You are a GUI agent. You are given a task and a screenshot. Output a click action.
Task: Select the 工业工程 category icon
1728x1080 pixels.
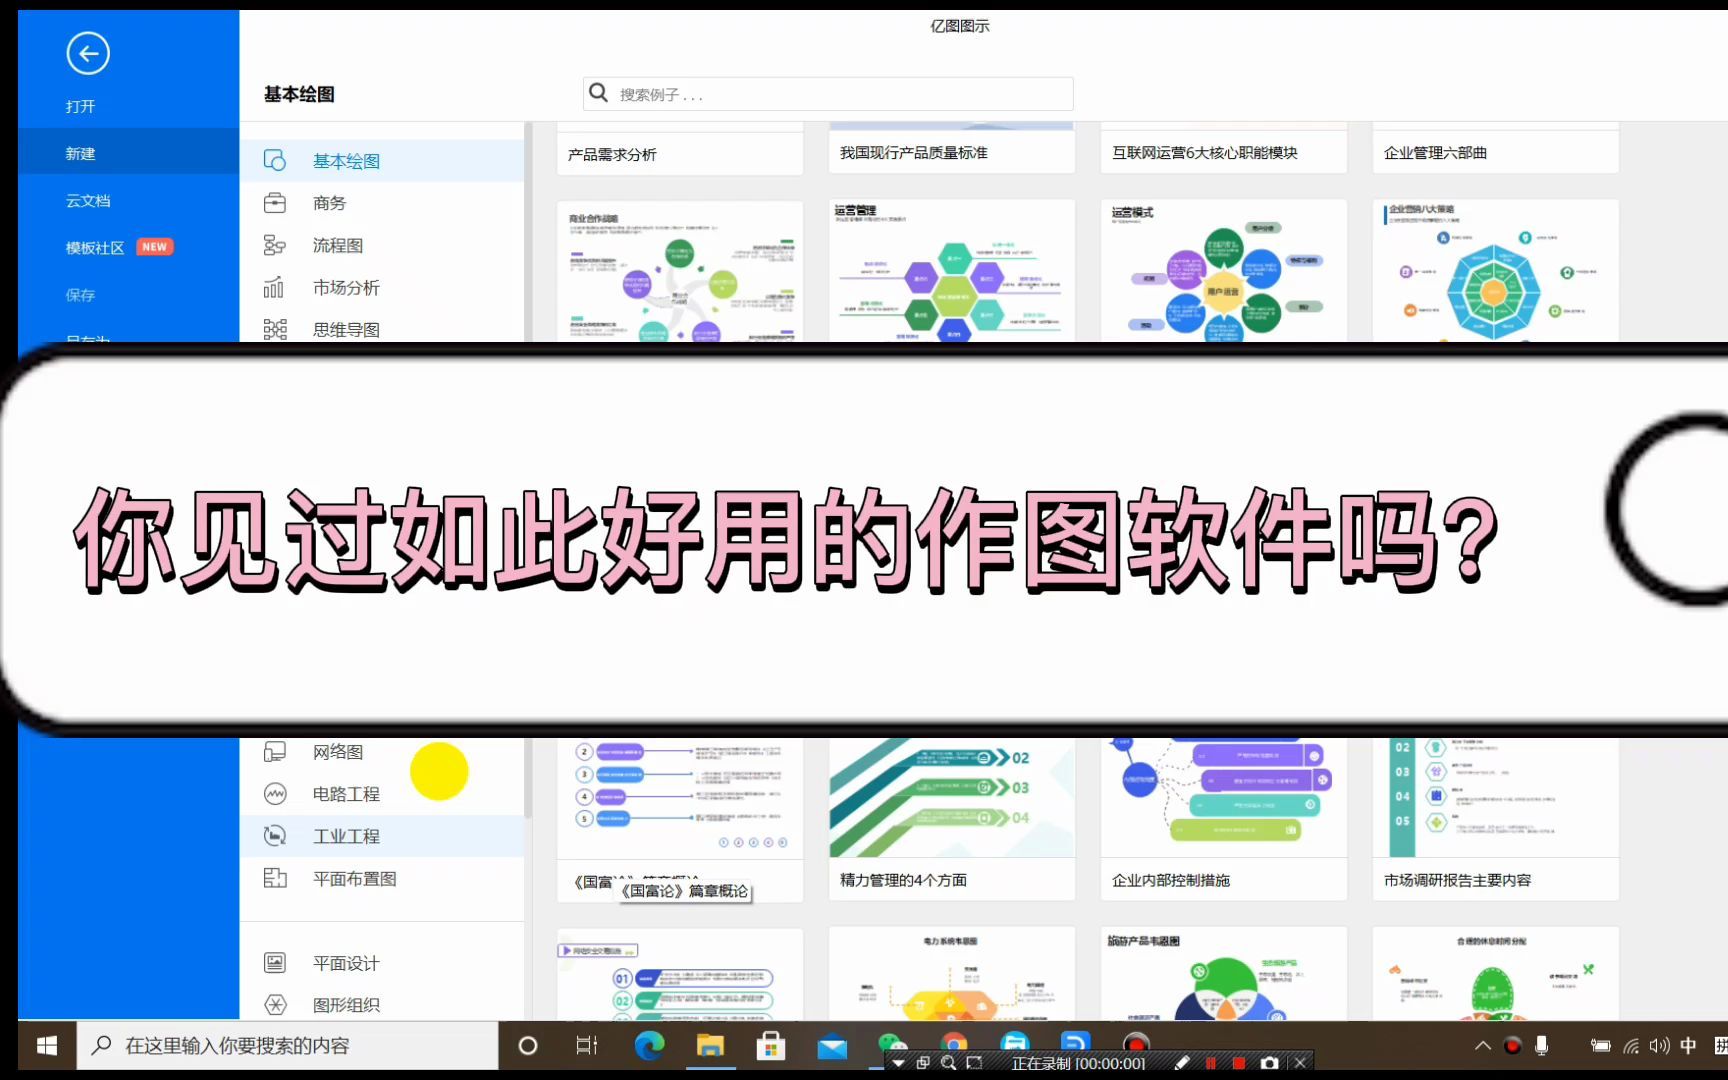[x=274, y=836]
